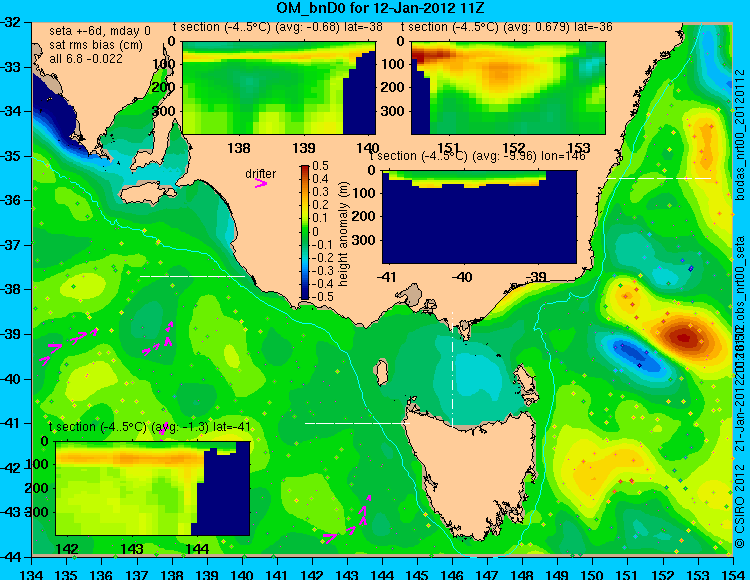Click the height anomaly color bar

click(305, 232)
